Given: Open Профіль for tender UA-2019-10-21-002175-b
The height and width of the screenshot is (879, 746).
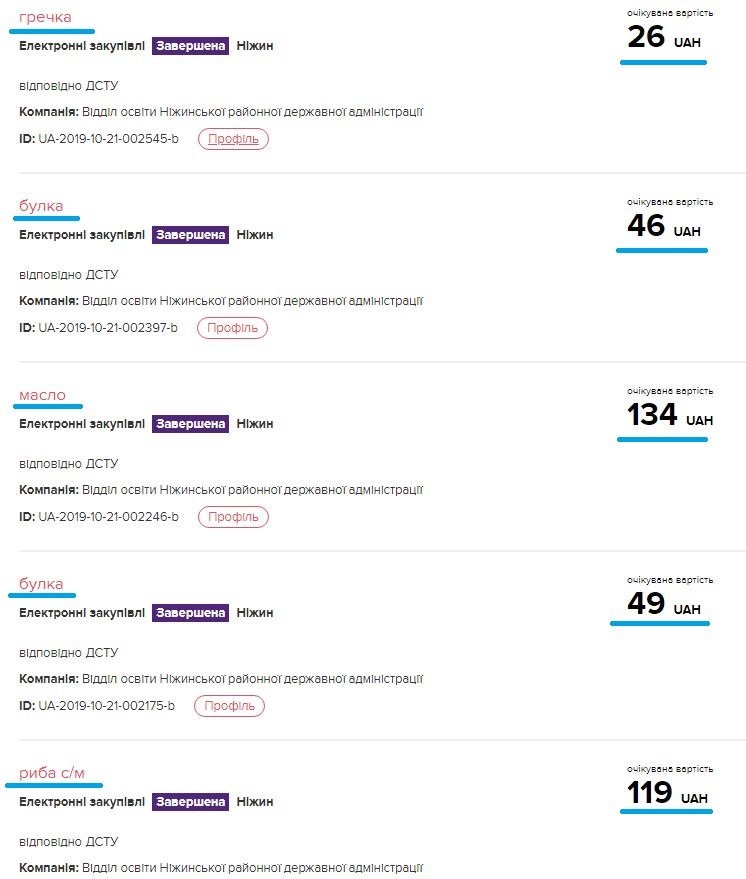Looking at the screenshot, I should pos(229,706).
